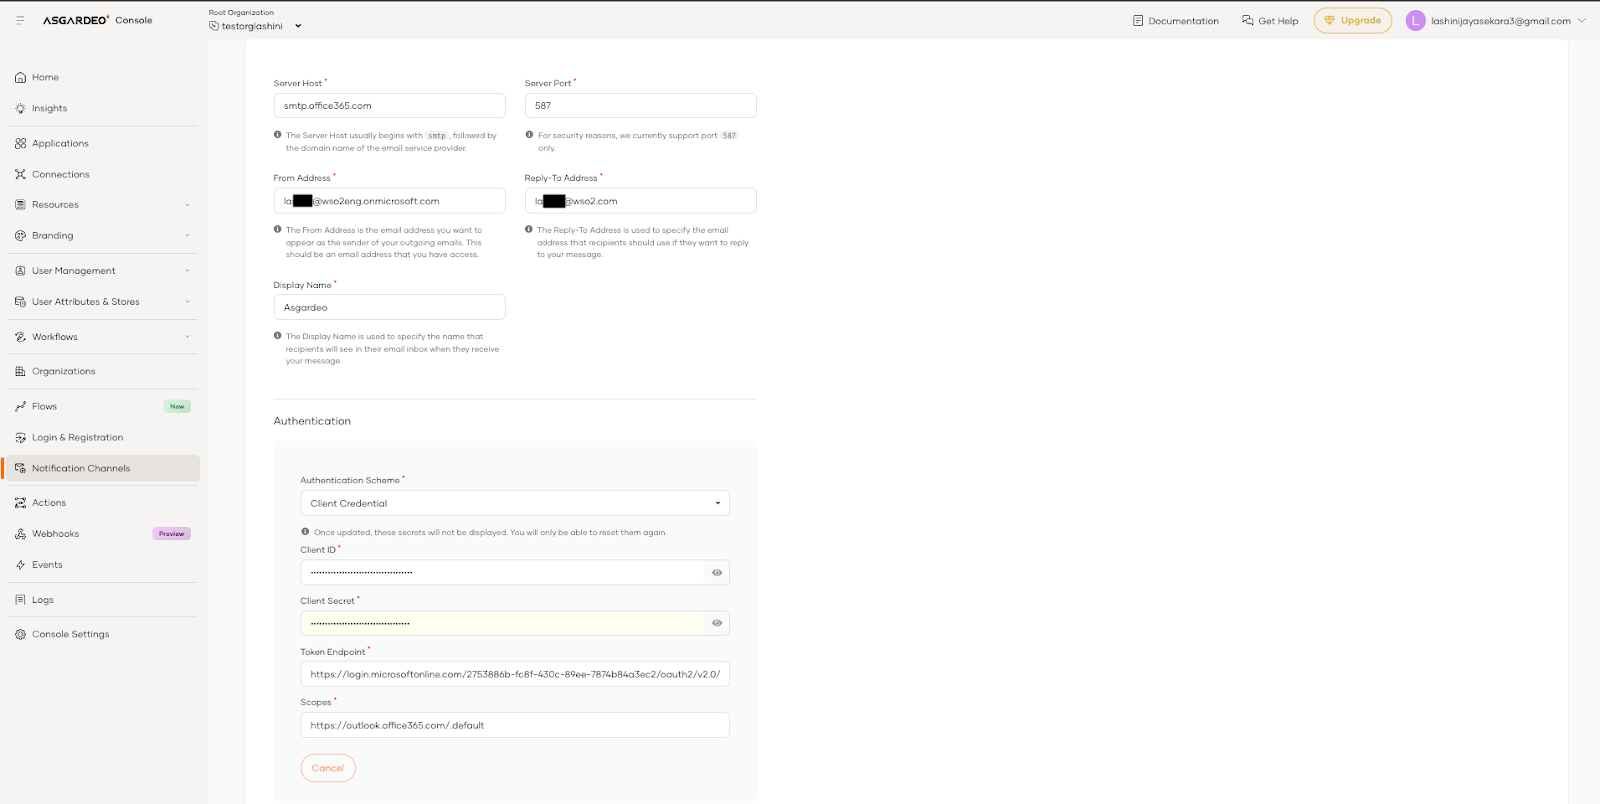This screenshot has height=804, width=1600.
Task: Click the Upgrade button in header
Action: pyautogui.click(x=1352, y=21)
